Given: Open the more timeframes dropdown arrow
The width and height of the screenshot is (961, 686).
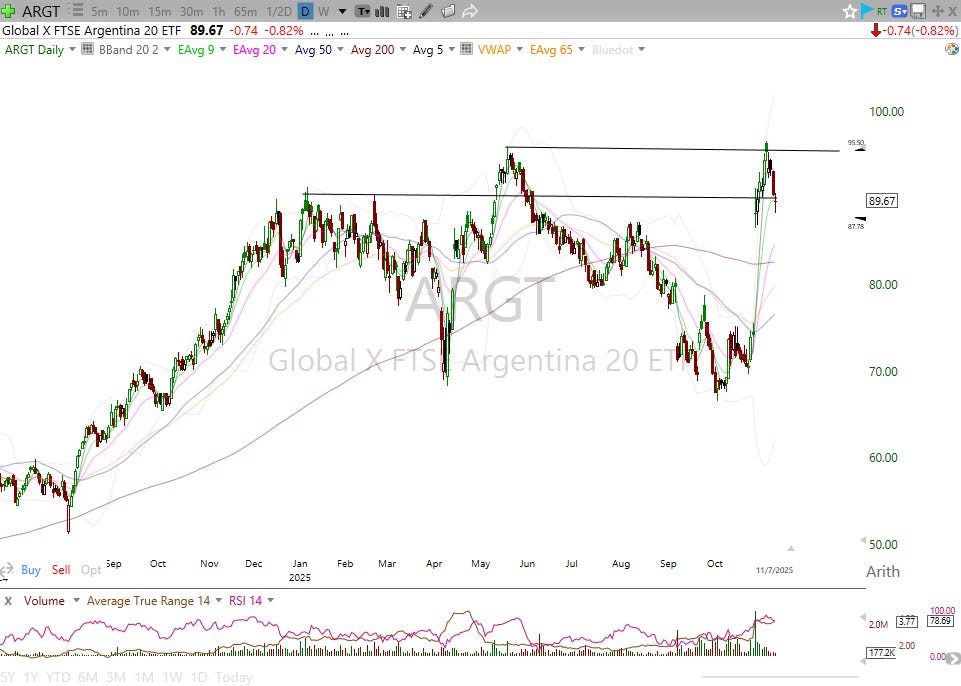Looking at the screenshot, I should (343, 12).
